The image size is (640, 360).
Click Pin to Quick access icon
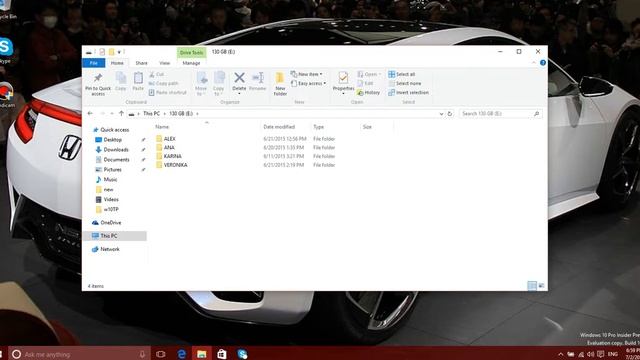[98, 78]
